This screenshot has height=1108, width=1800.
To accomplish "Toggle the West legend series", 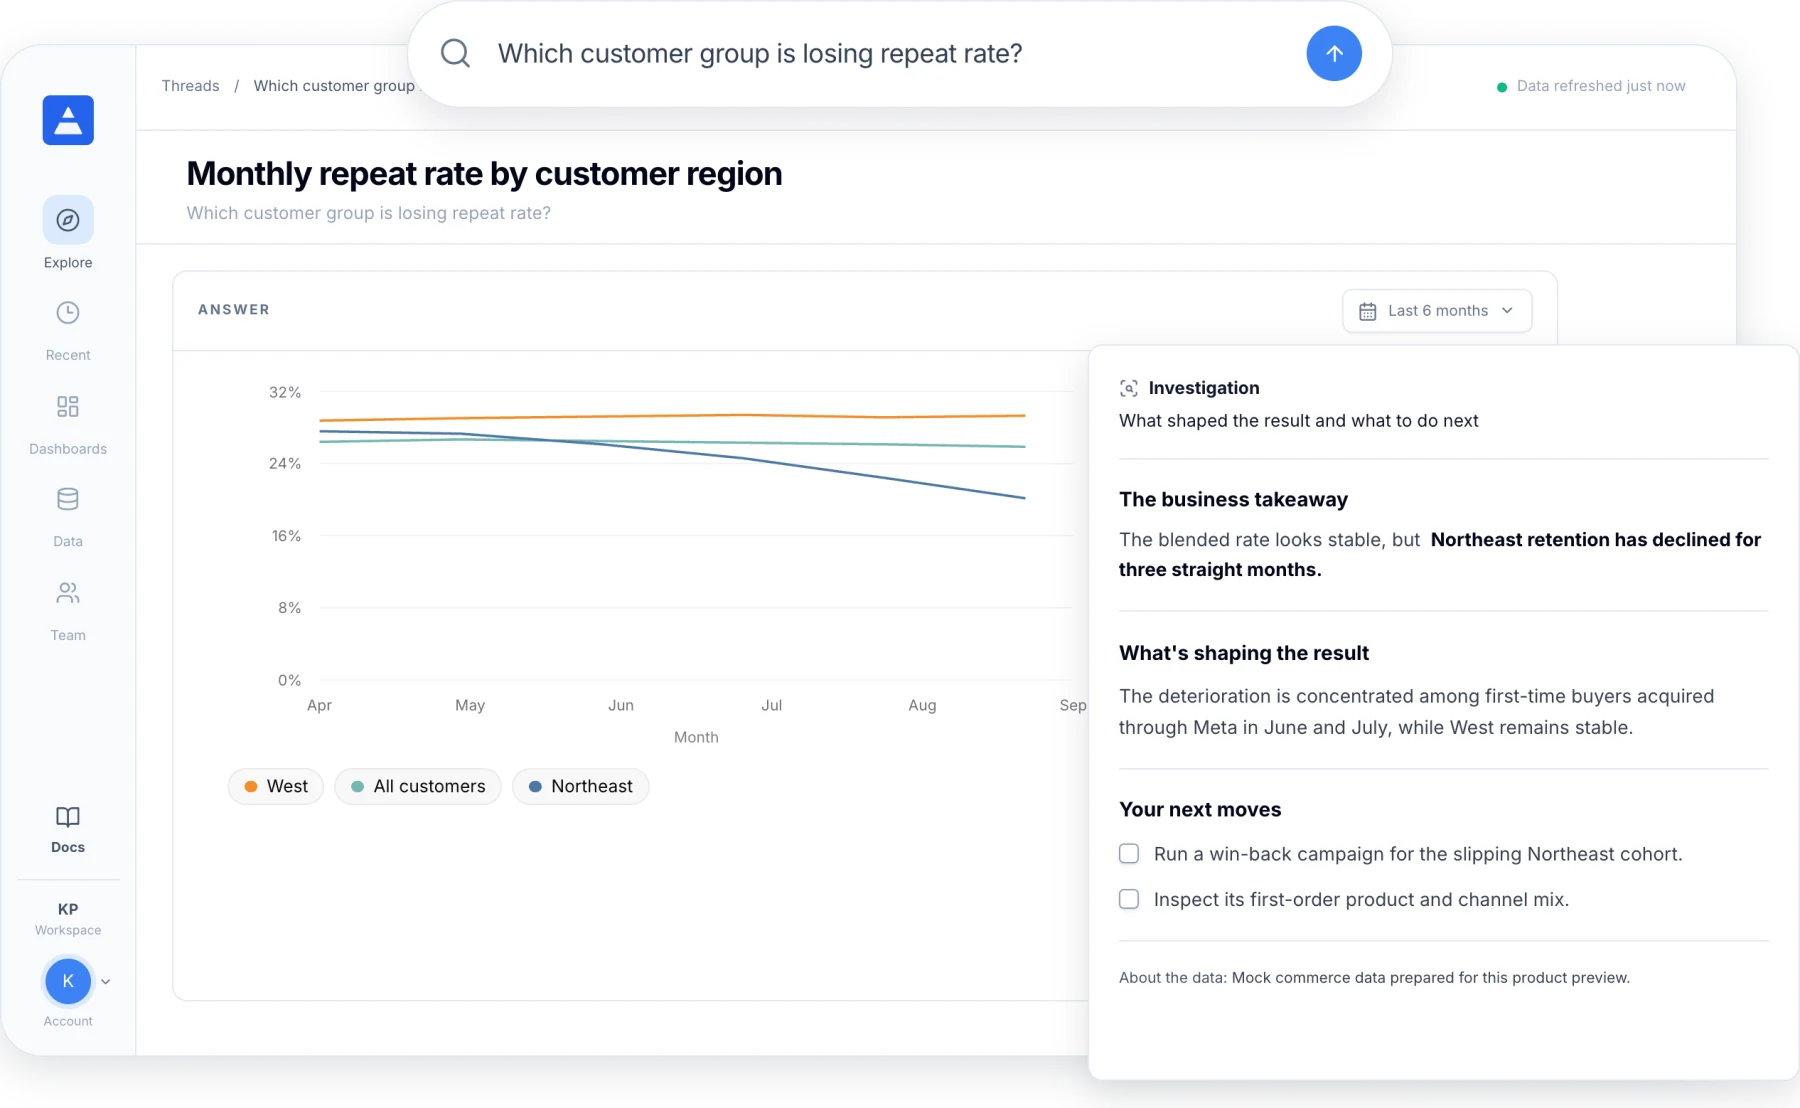I will [x=276, y=786].
